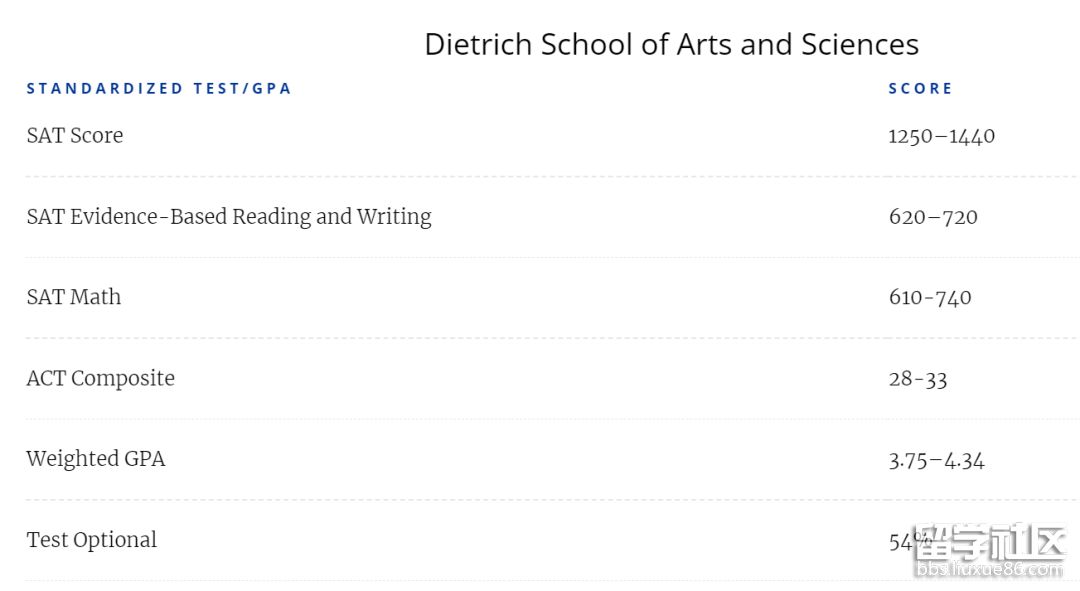Click the SAT Score row label
Viewport: 1080px width, 591px height.
pos(75,135)
